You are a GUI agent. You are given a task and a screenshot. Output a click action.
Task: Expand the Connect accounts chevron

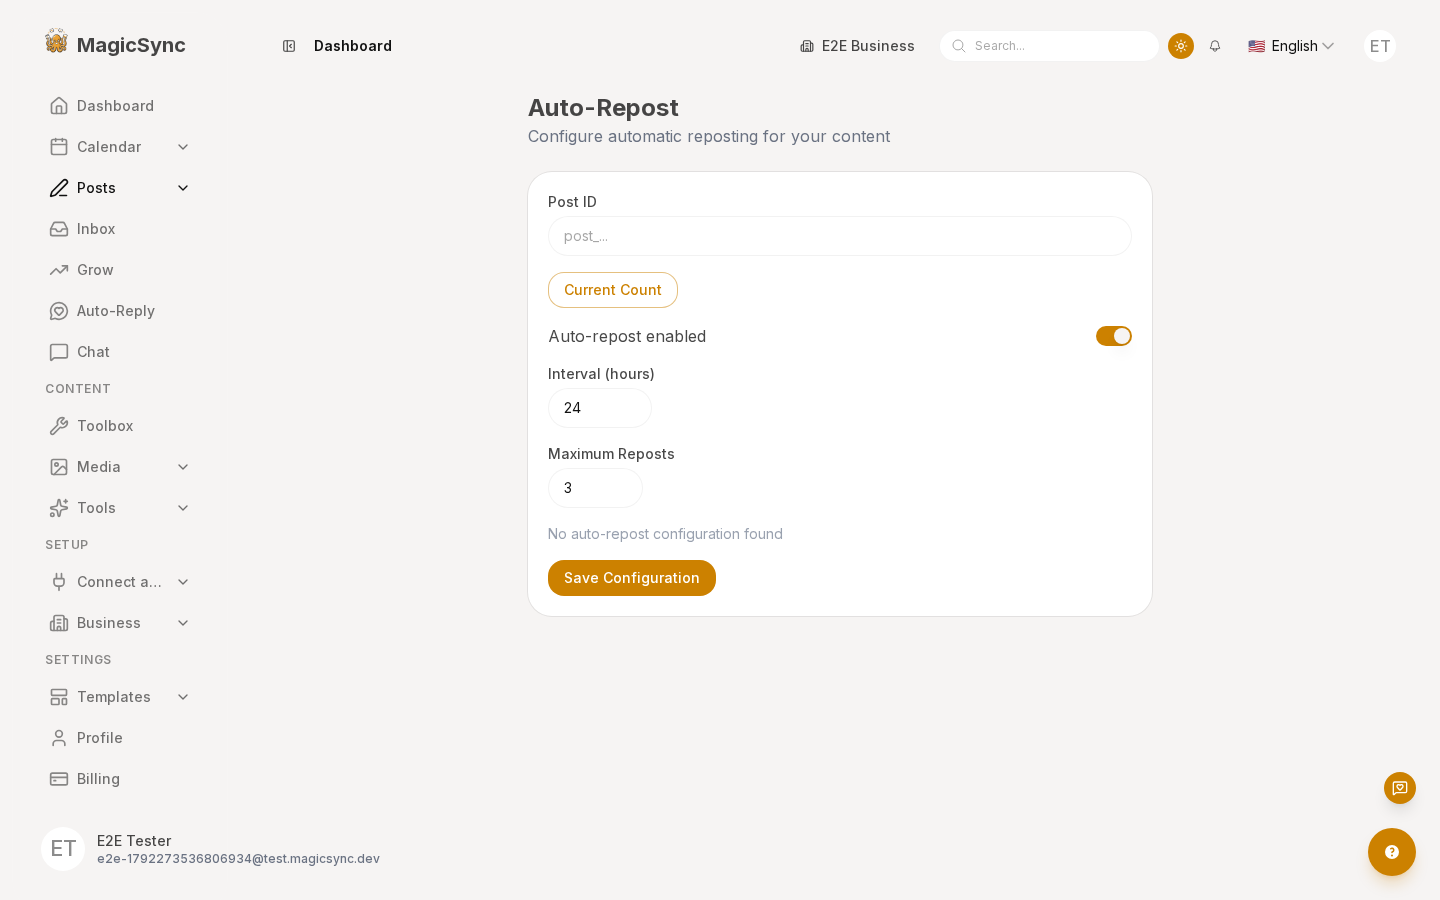[183, 582]
